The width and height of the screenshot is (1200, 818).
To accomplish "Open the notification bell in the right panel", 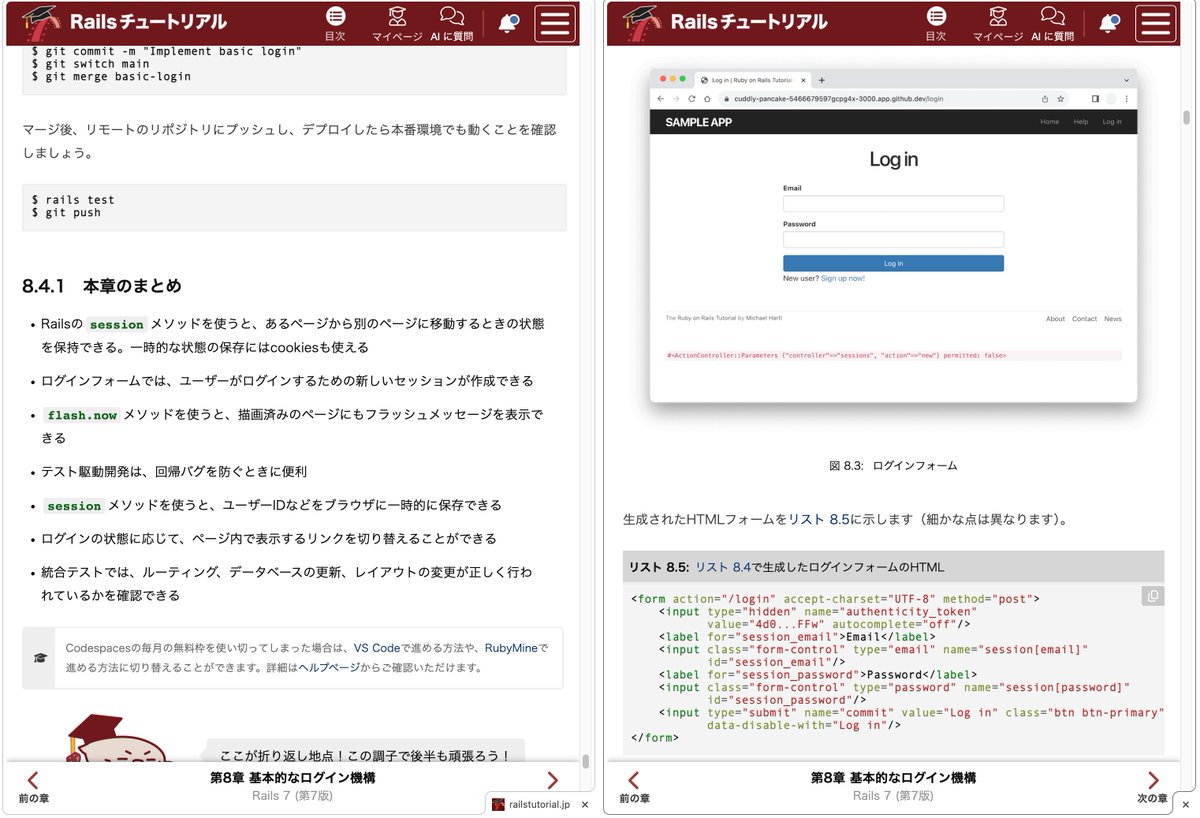I will point(1109,22).
